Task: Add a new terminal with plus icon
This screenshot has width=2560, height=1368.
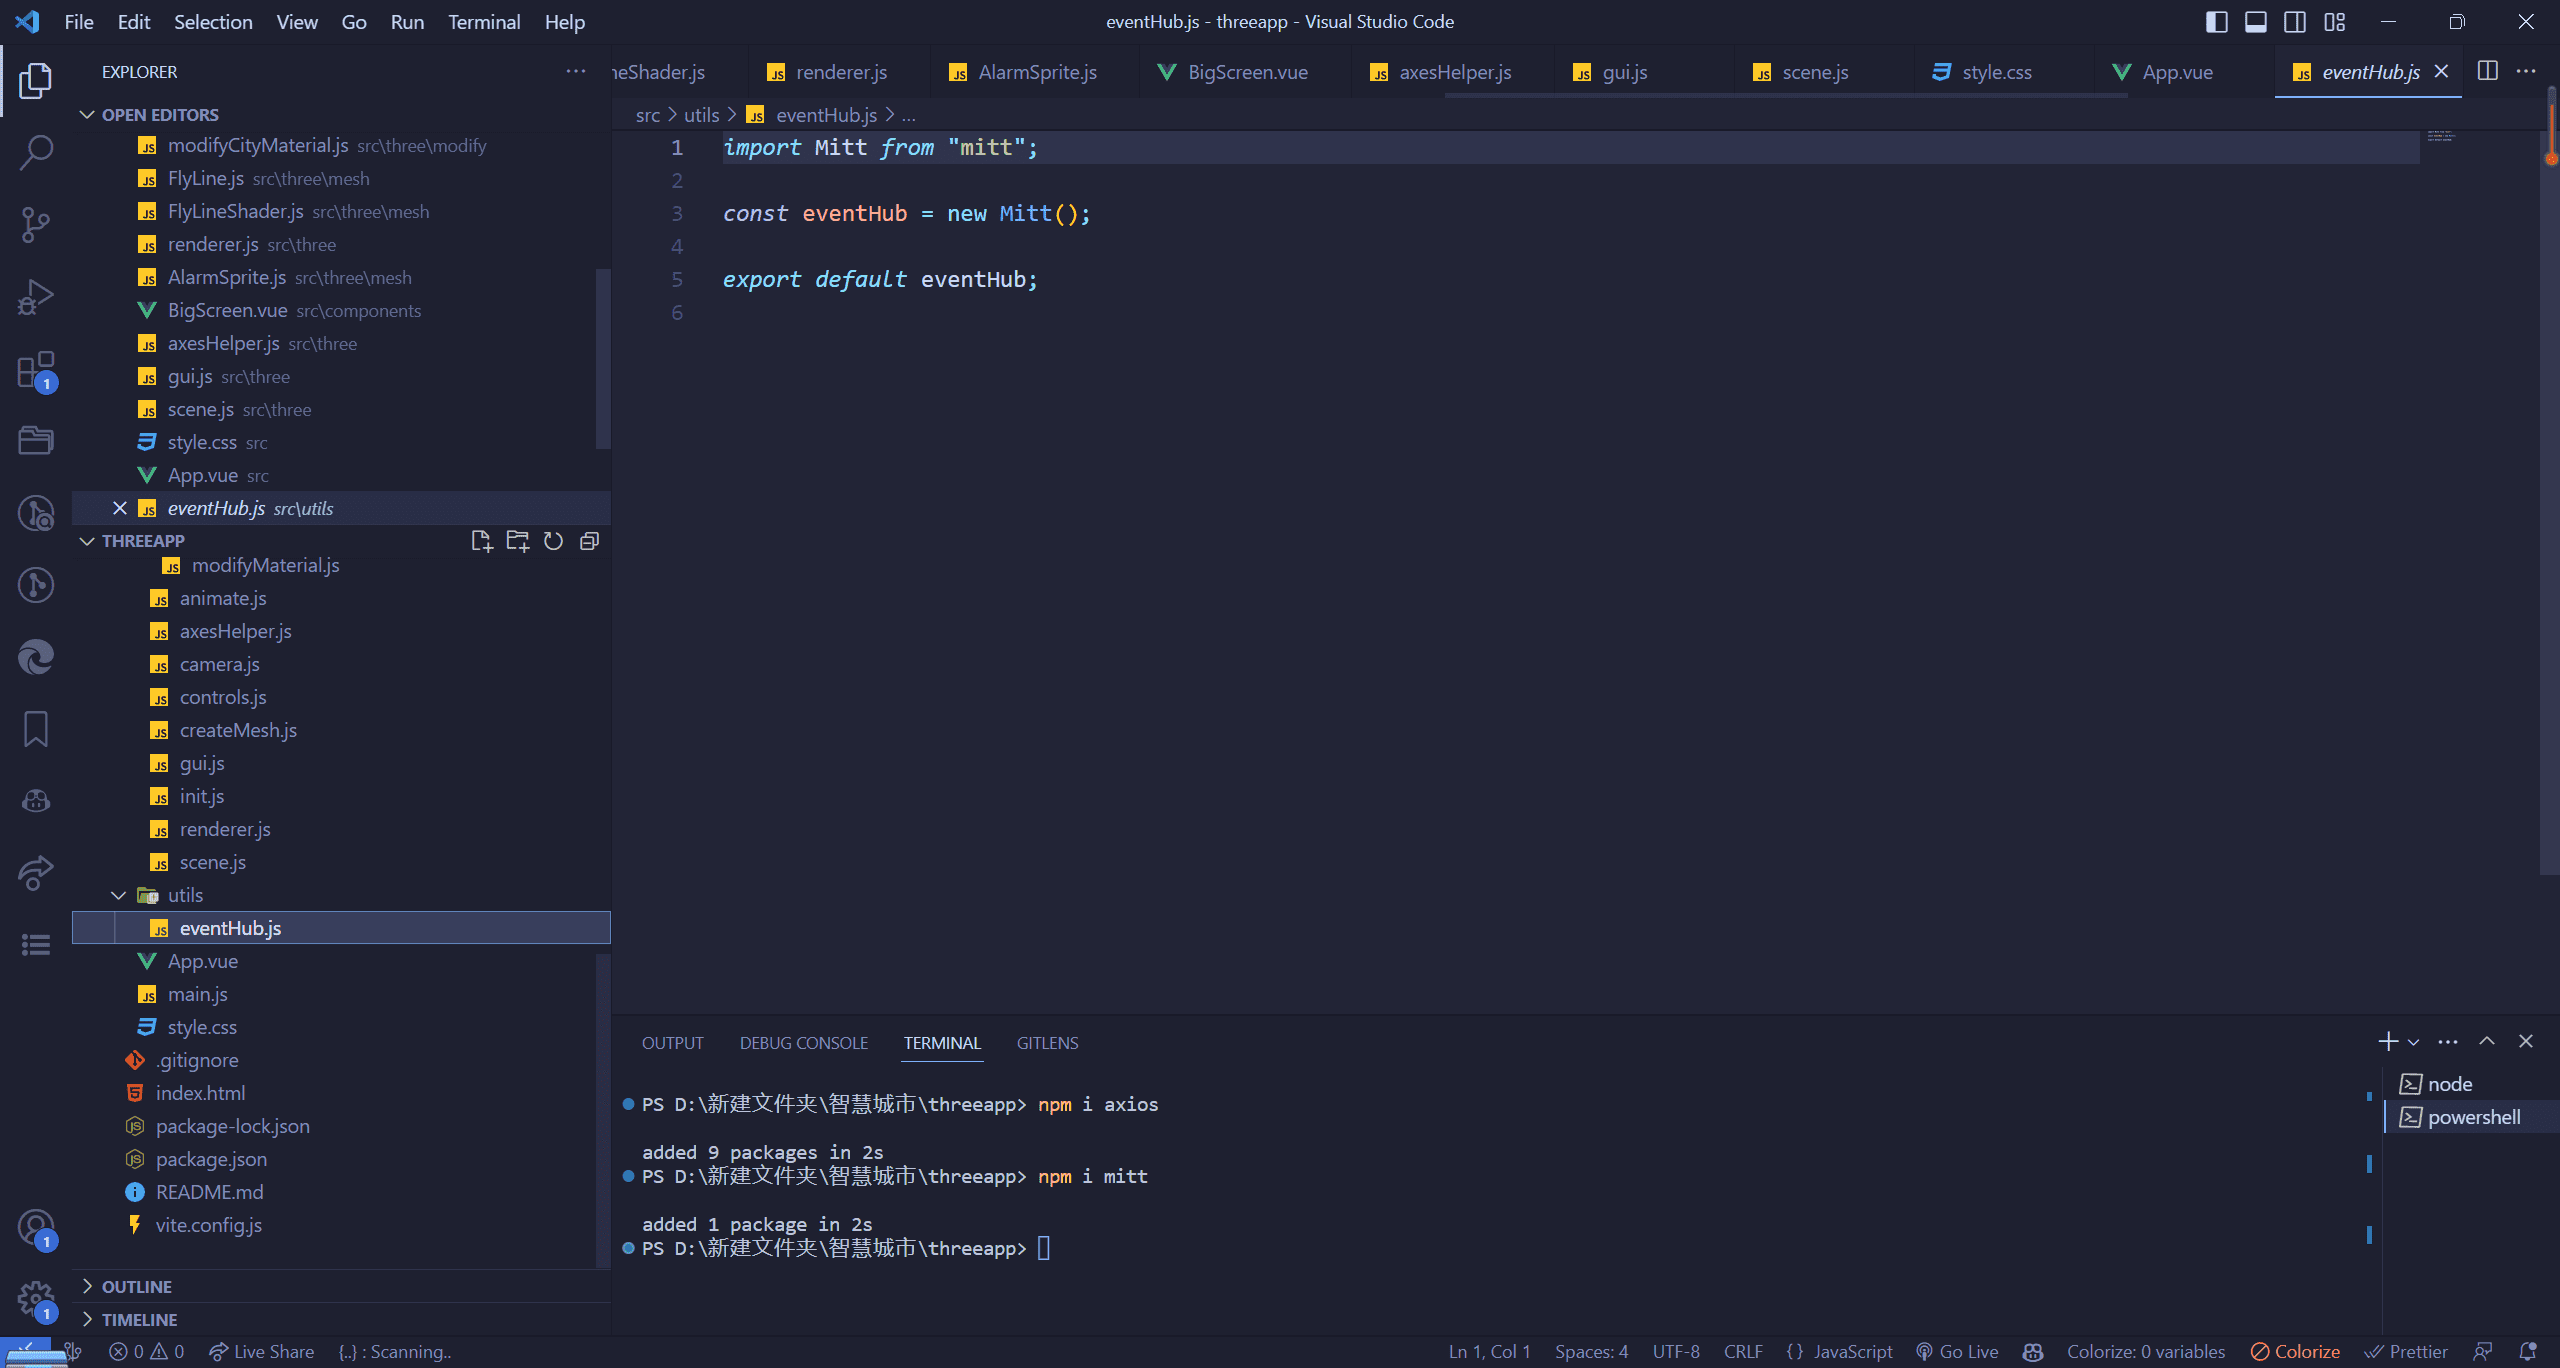Action: [x=2388, y=1042]
